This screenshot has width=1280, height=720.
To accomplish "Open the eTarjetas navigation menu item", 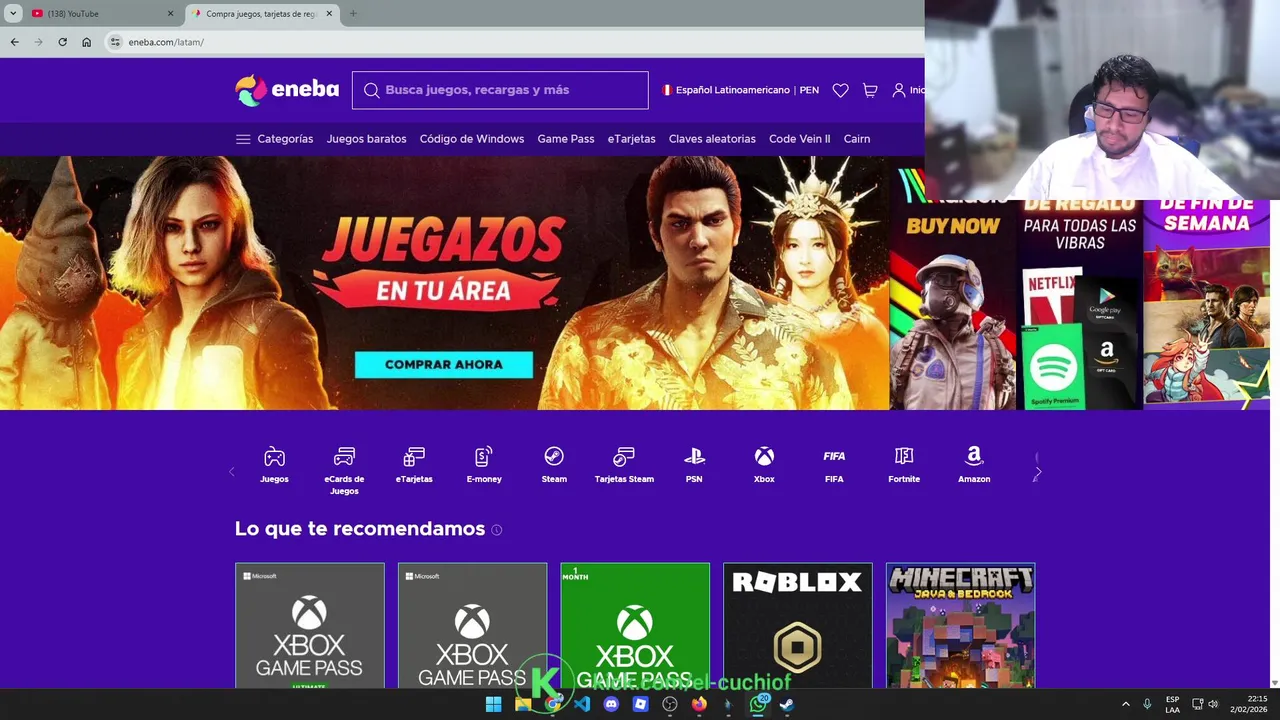I will [x=632, y=139].
